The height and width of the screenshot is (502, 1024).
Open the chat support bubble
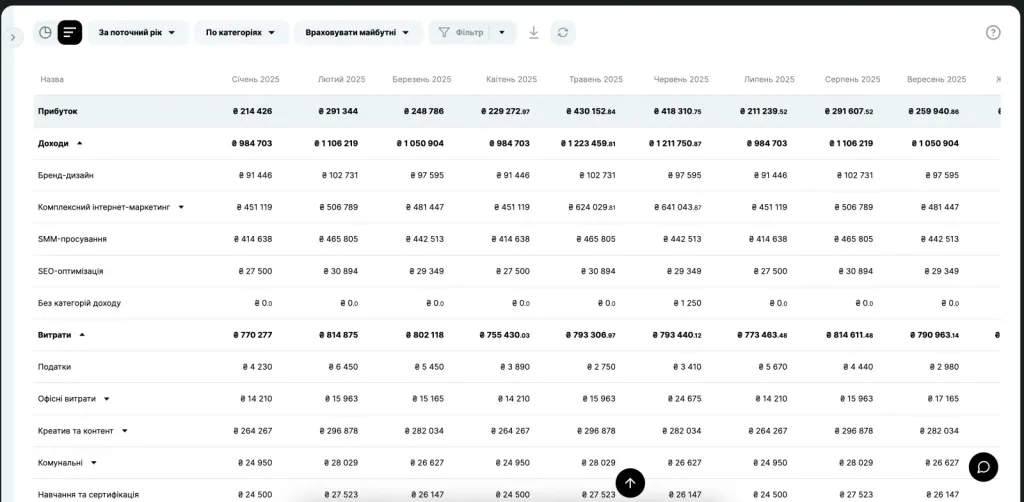point(983,467)
